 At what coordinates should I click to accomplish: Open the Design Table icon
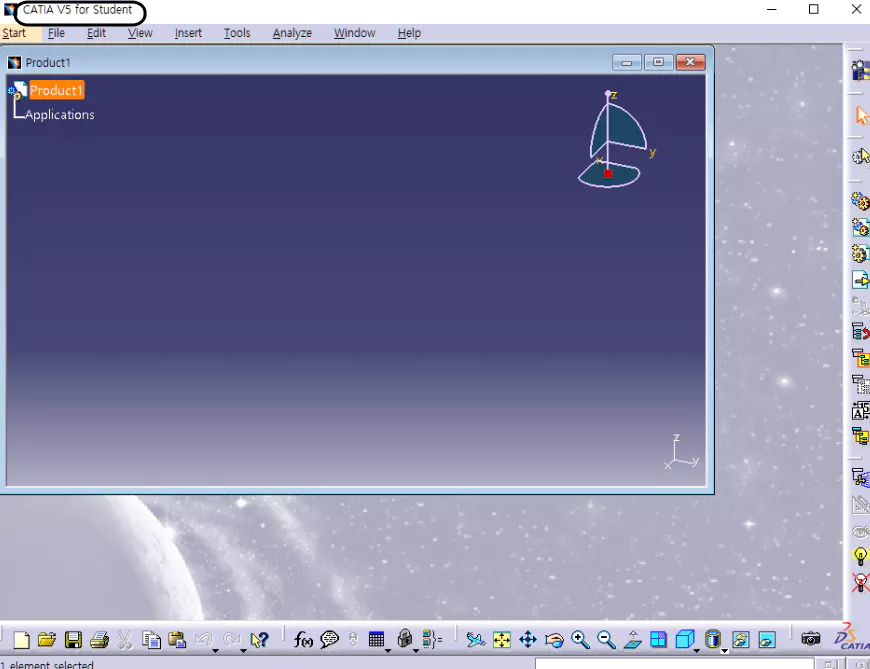coord(376,640)
